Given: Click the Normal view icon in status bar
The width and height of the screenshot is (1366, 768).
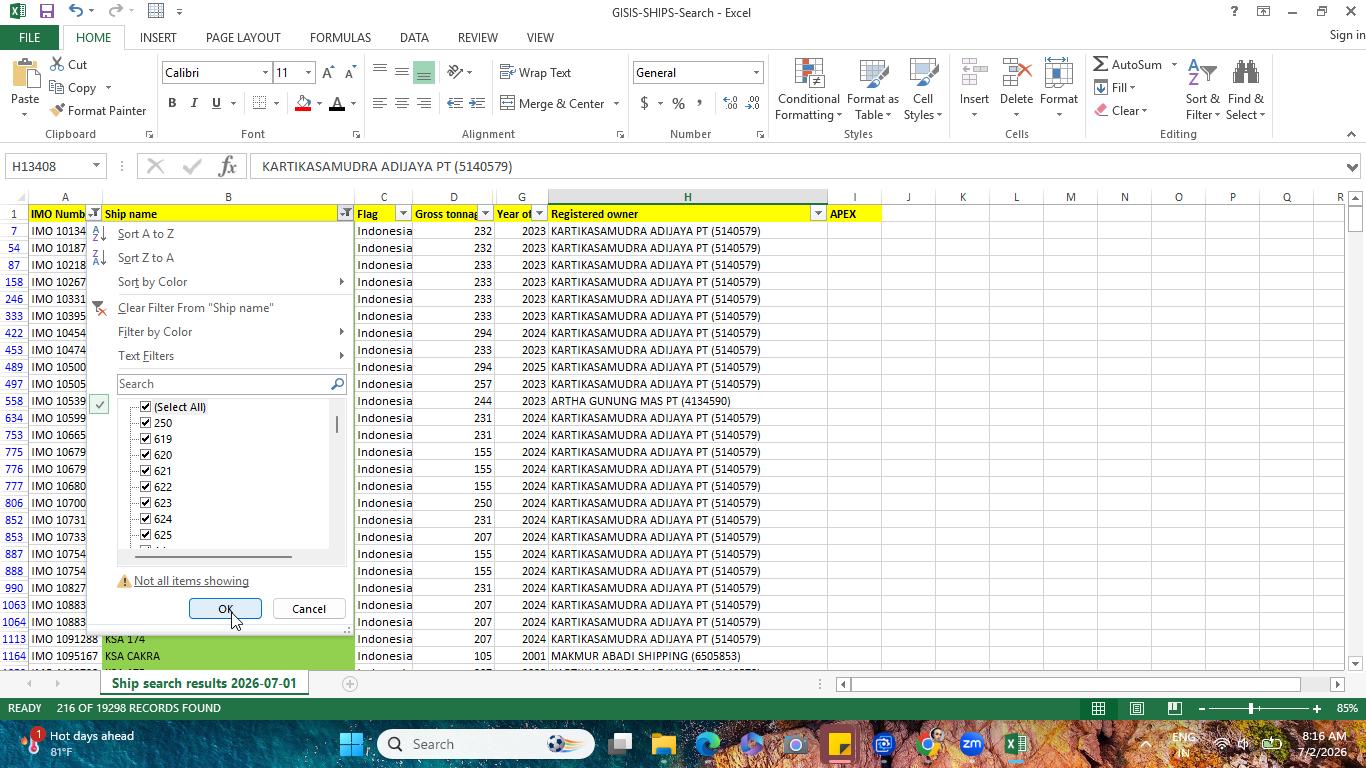Looking at the screenshot, I should [x=1098, y=708].
